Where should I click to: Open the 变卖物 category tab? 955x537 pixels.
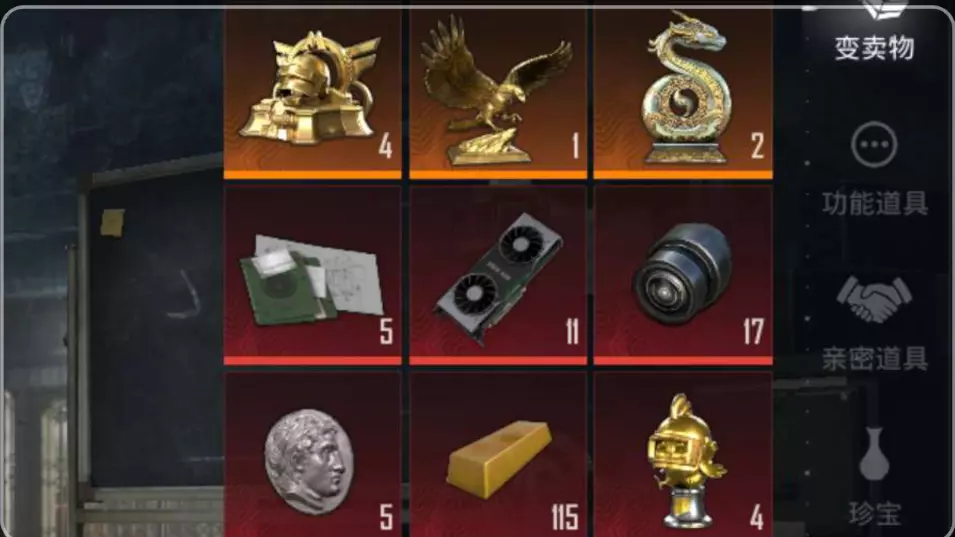[874, 48]
